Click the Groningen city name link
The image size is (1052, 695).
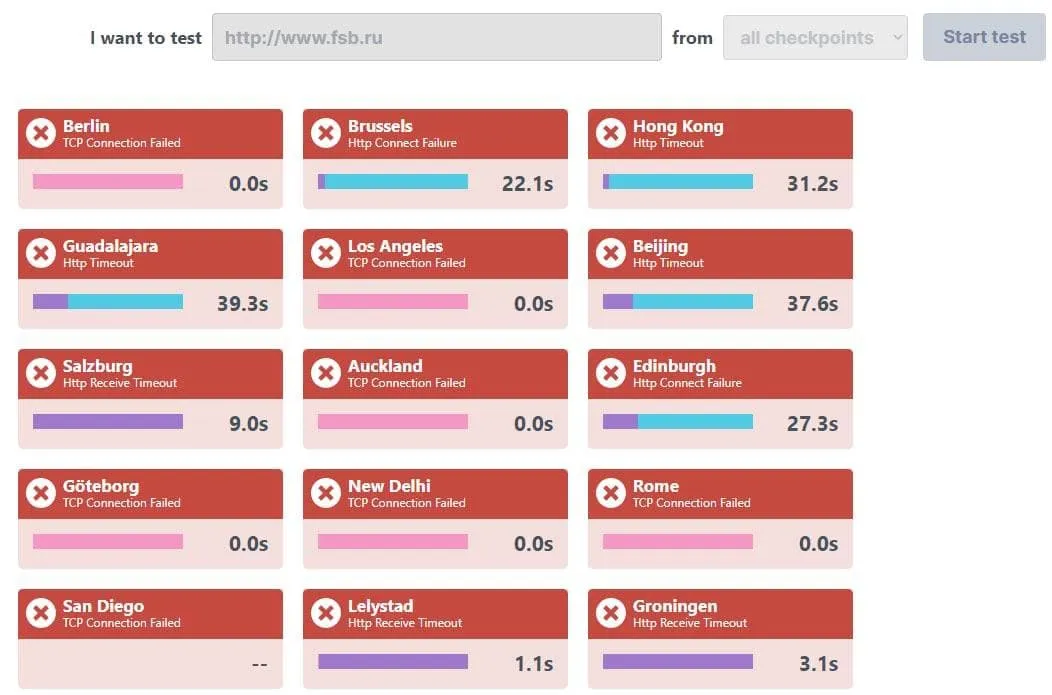coord(675,606)
